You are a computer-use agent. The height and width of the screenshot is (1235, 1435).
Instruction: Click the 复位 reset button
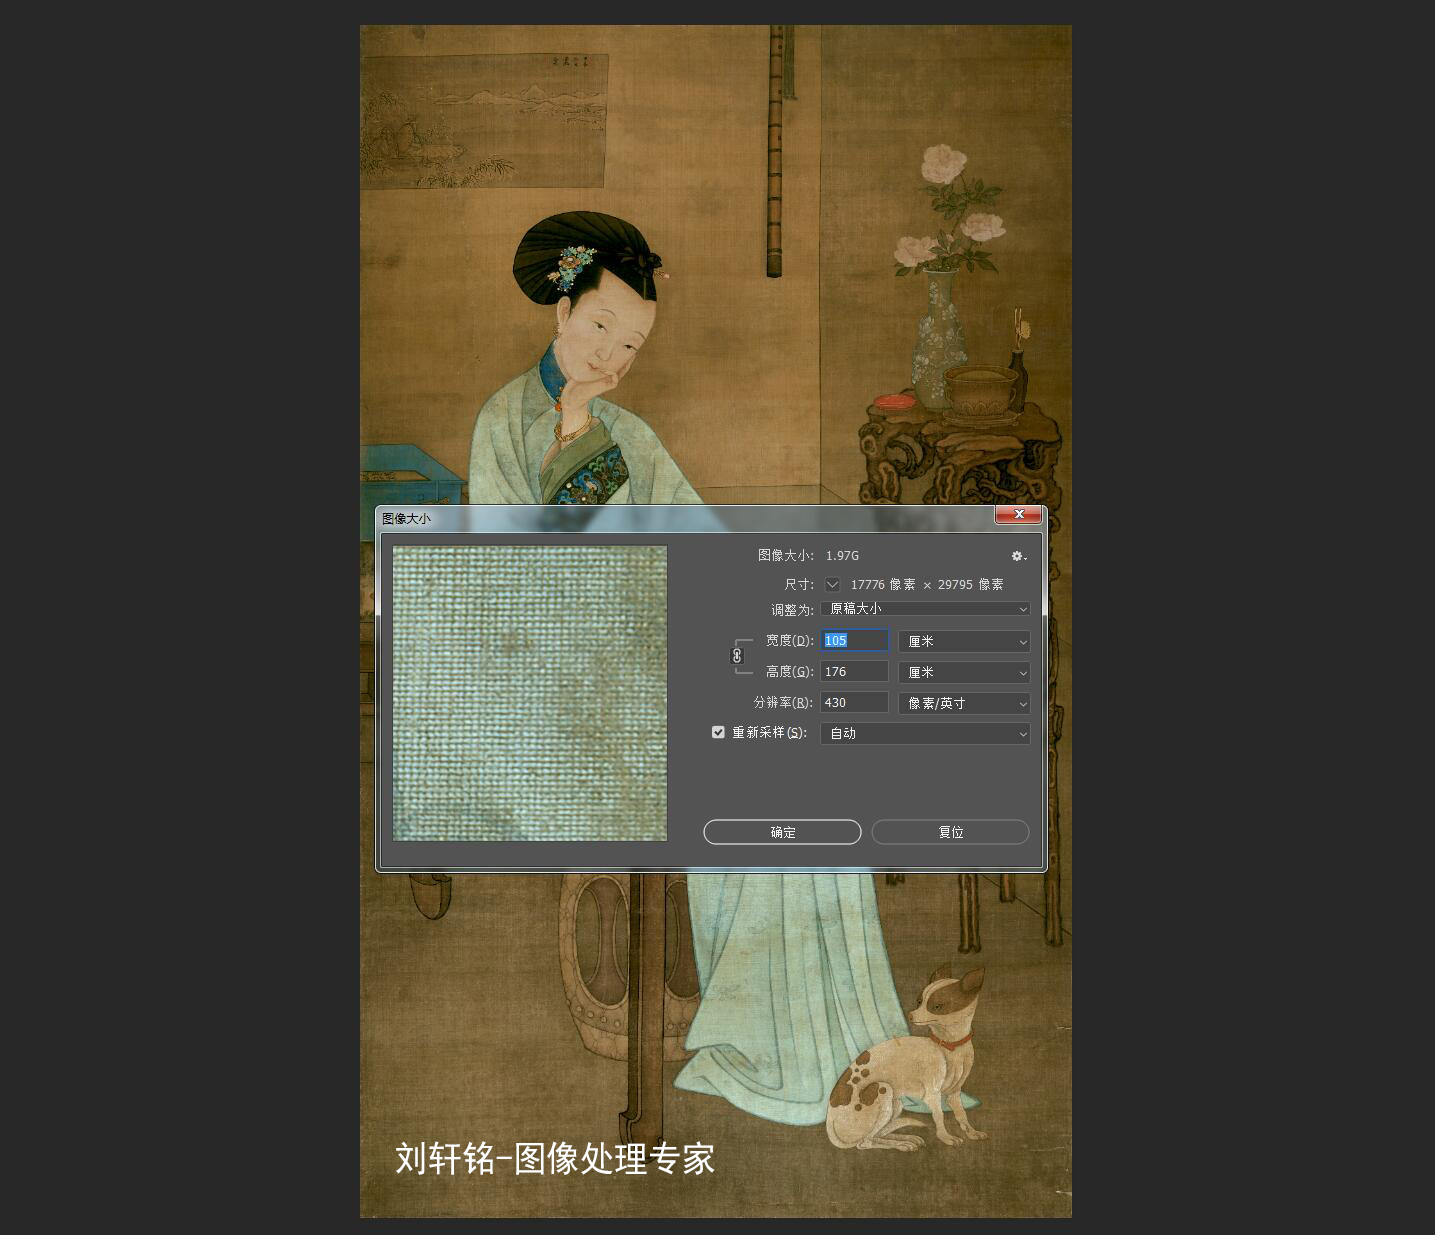coord(950,832)
